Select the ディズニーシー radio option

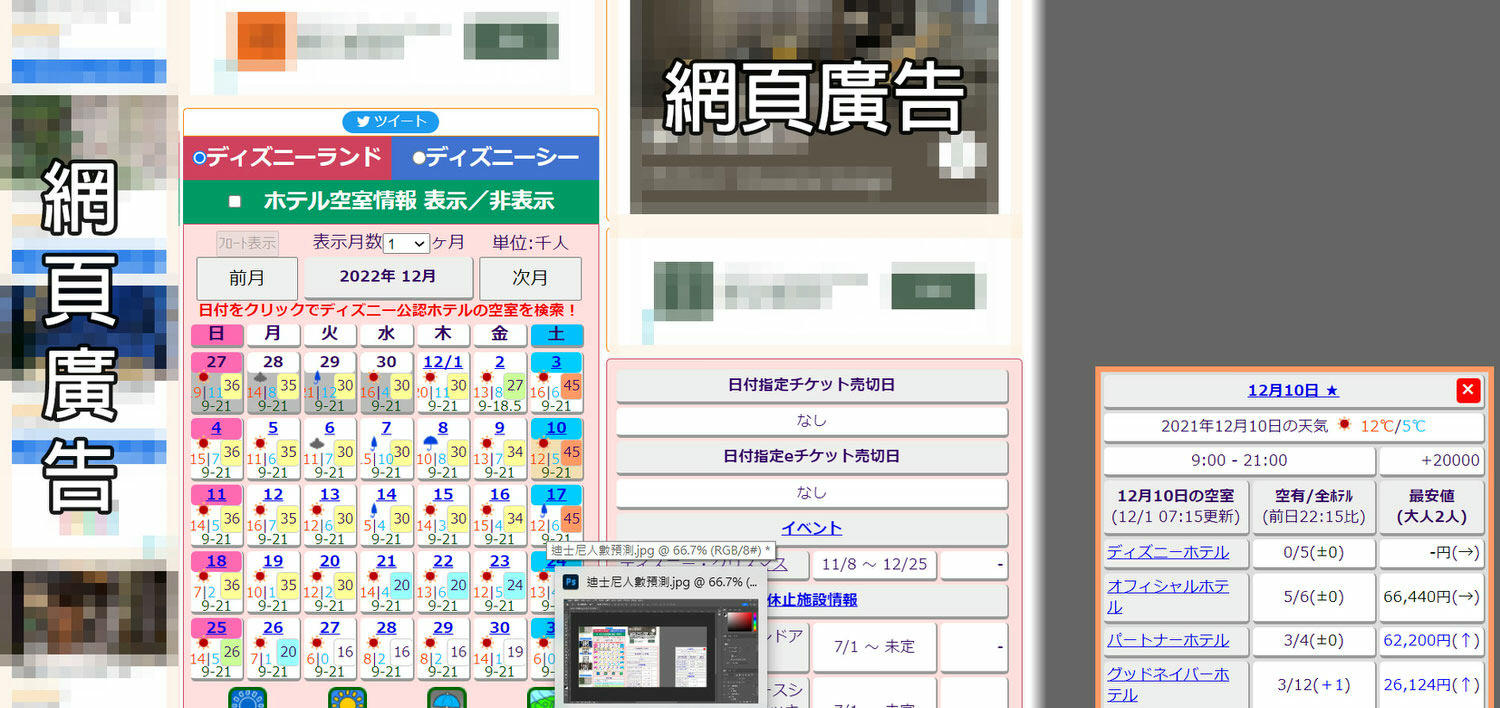pyautogui.click(x=418, y=157)
